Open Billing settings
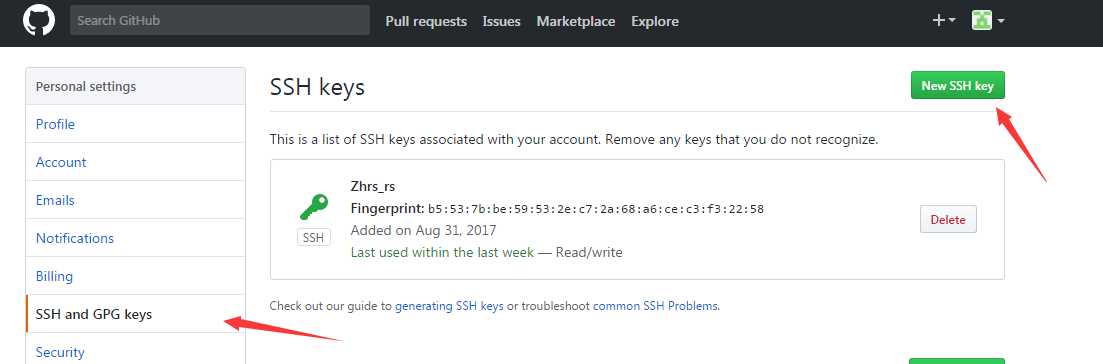The image size is (1103, 364). (135, 276)
